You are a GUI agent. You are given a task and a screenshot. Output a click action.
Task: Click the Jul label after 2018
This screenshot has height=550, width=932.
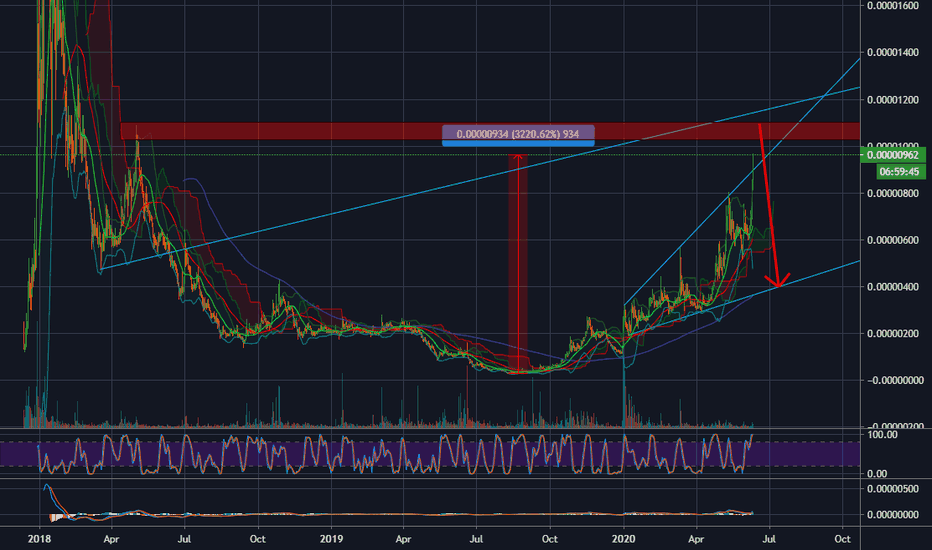click(184, 539)
